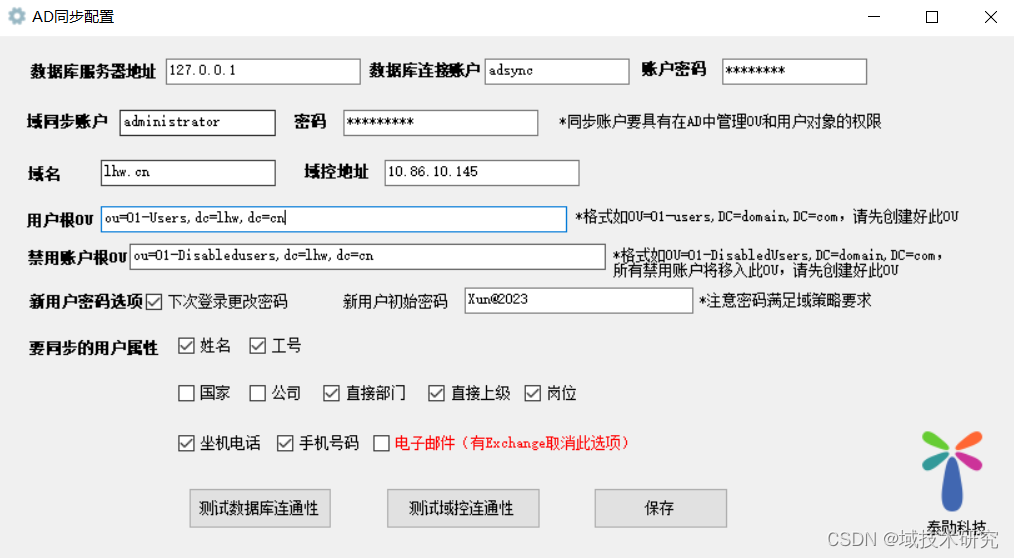Toggle change password at next login checkbox

154,302
